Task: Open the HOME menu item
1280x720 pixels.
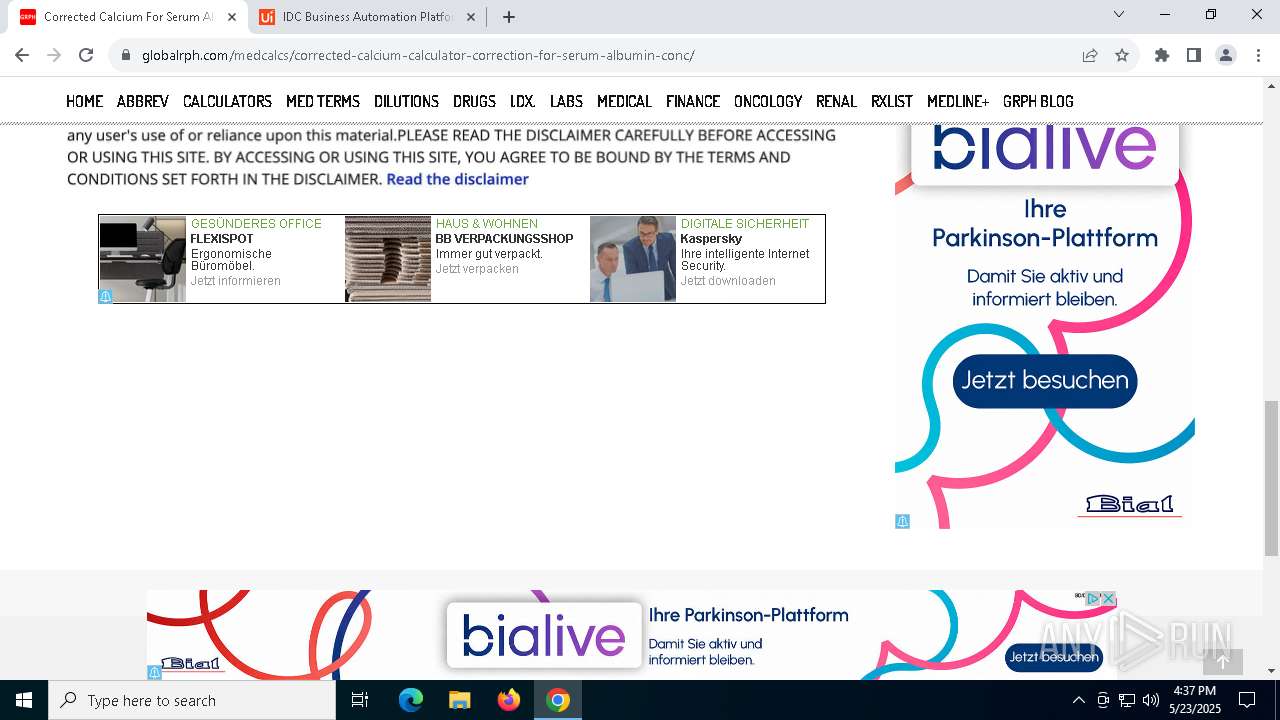Action: [85, 101]
